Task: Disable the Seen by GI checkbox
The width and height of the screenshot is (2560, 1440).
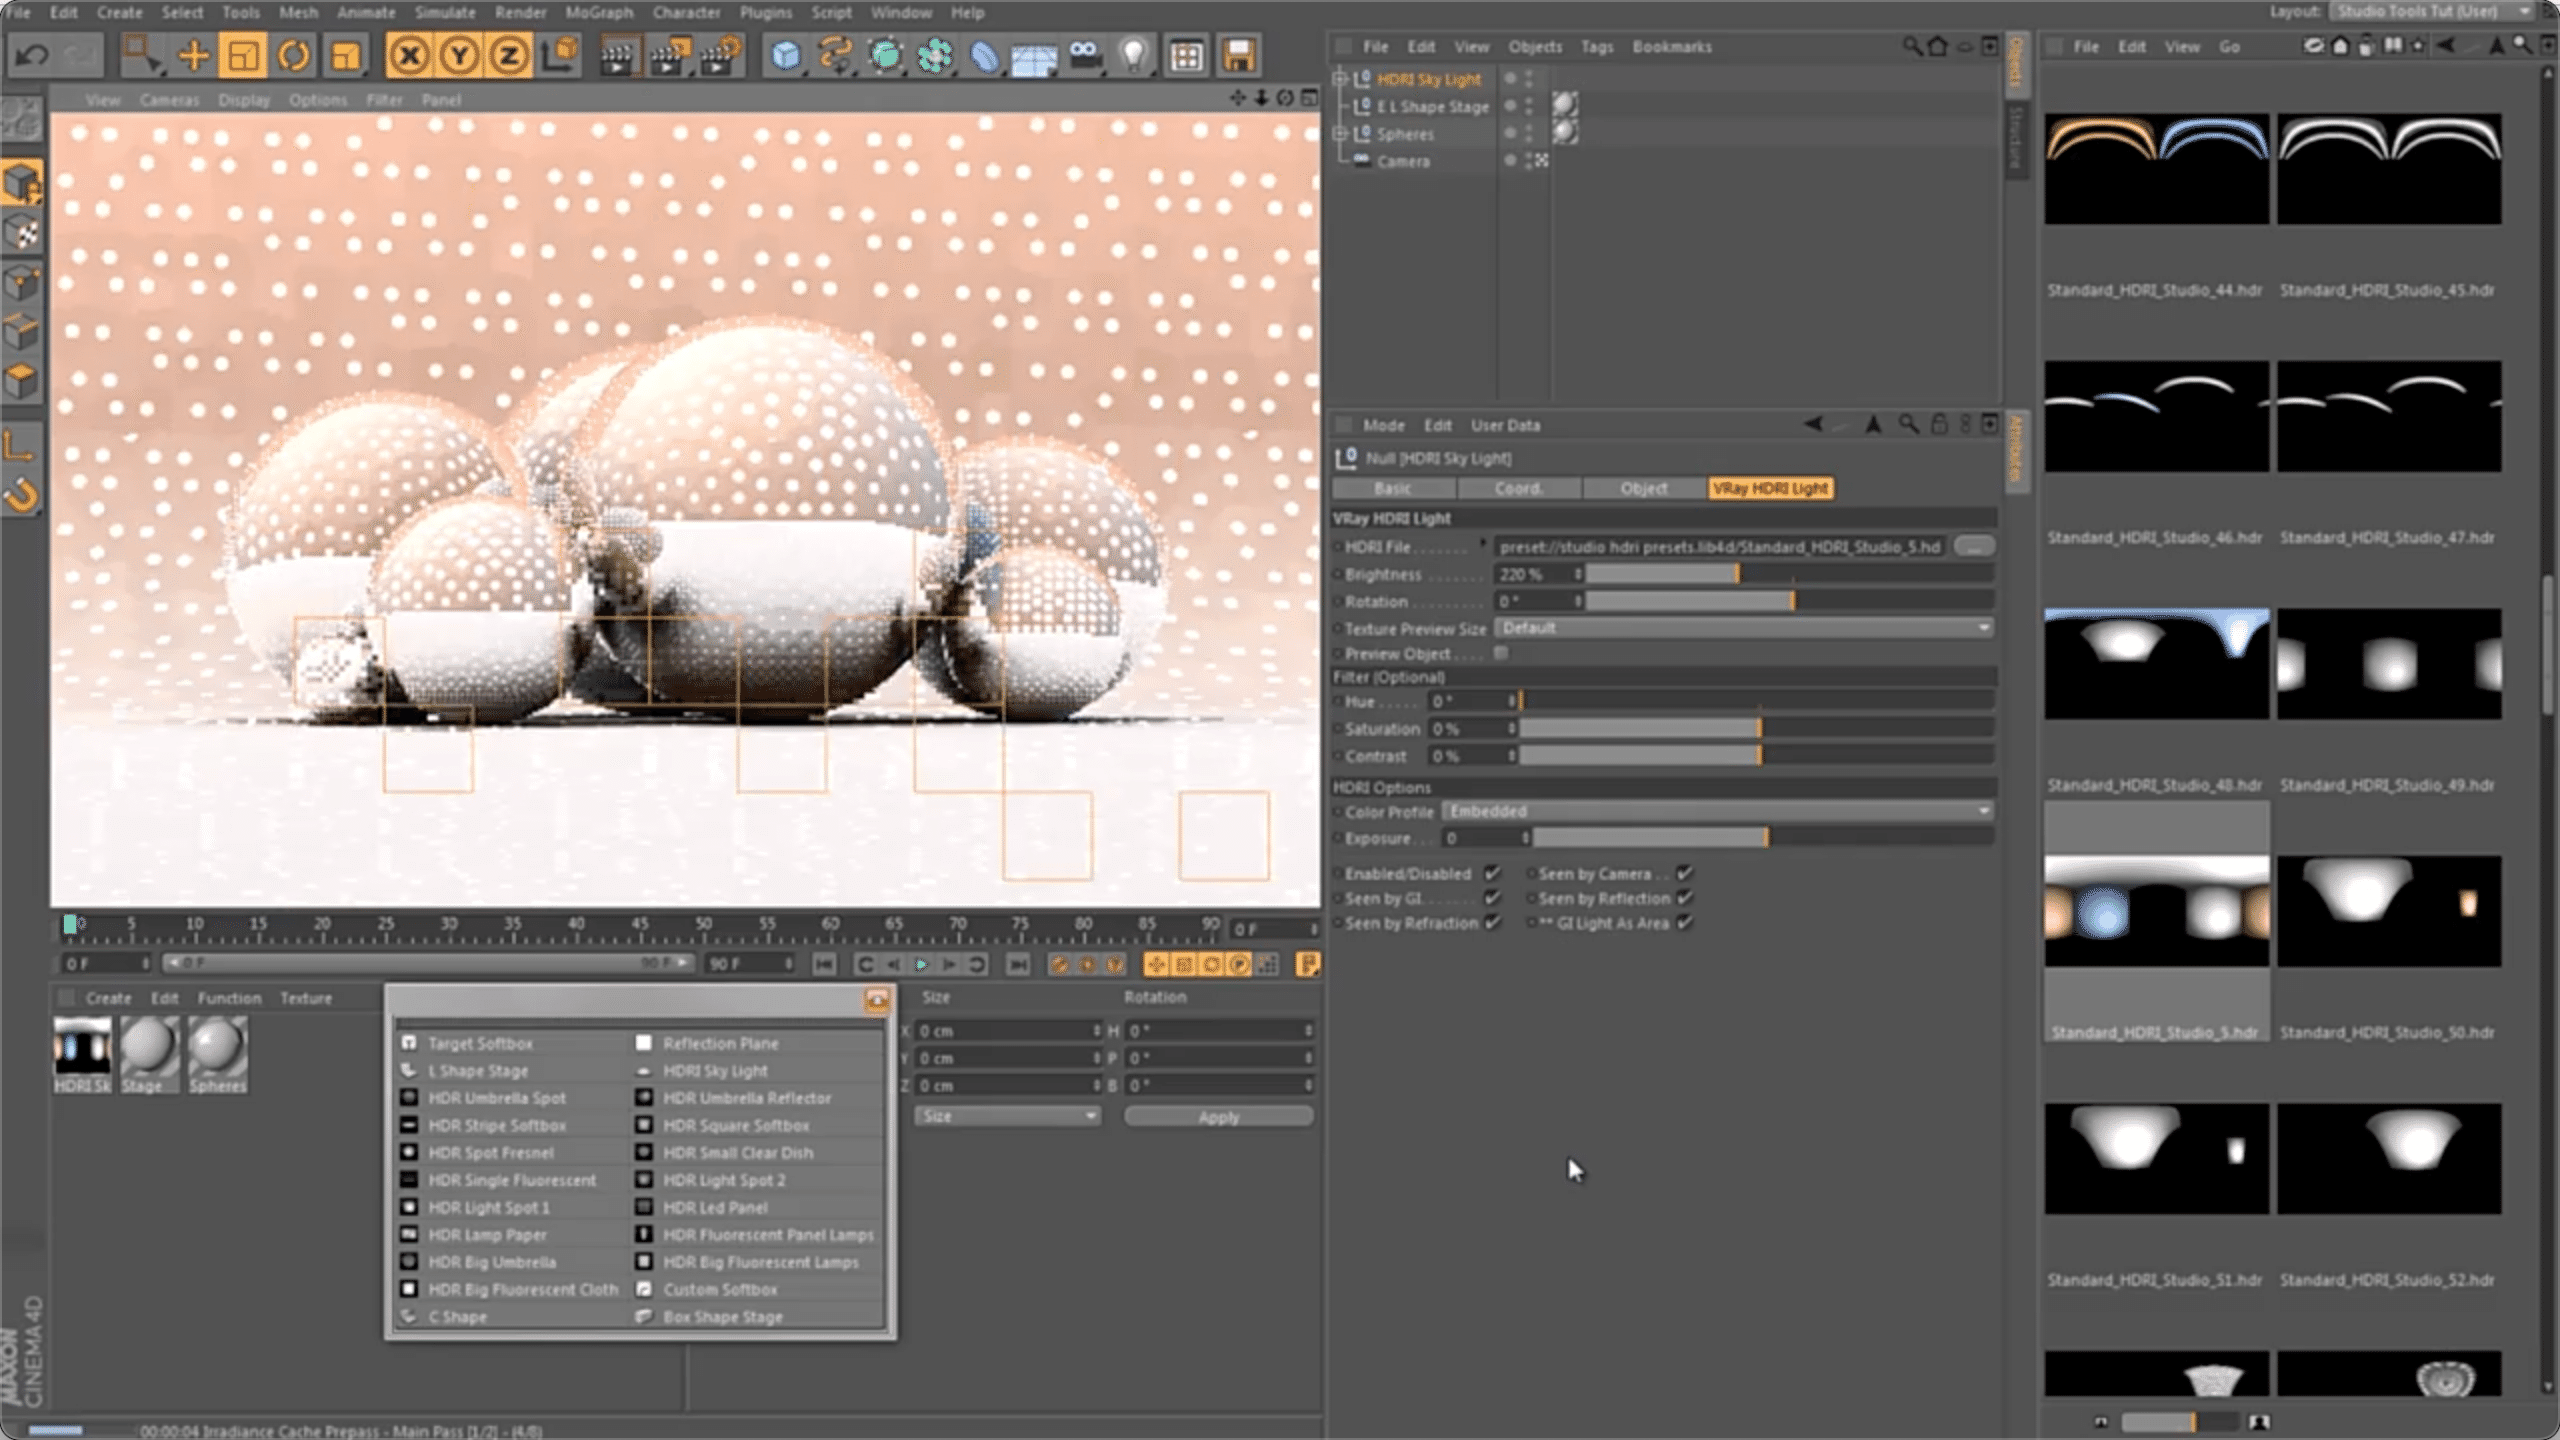Action: [1494, 898]
